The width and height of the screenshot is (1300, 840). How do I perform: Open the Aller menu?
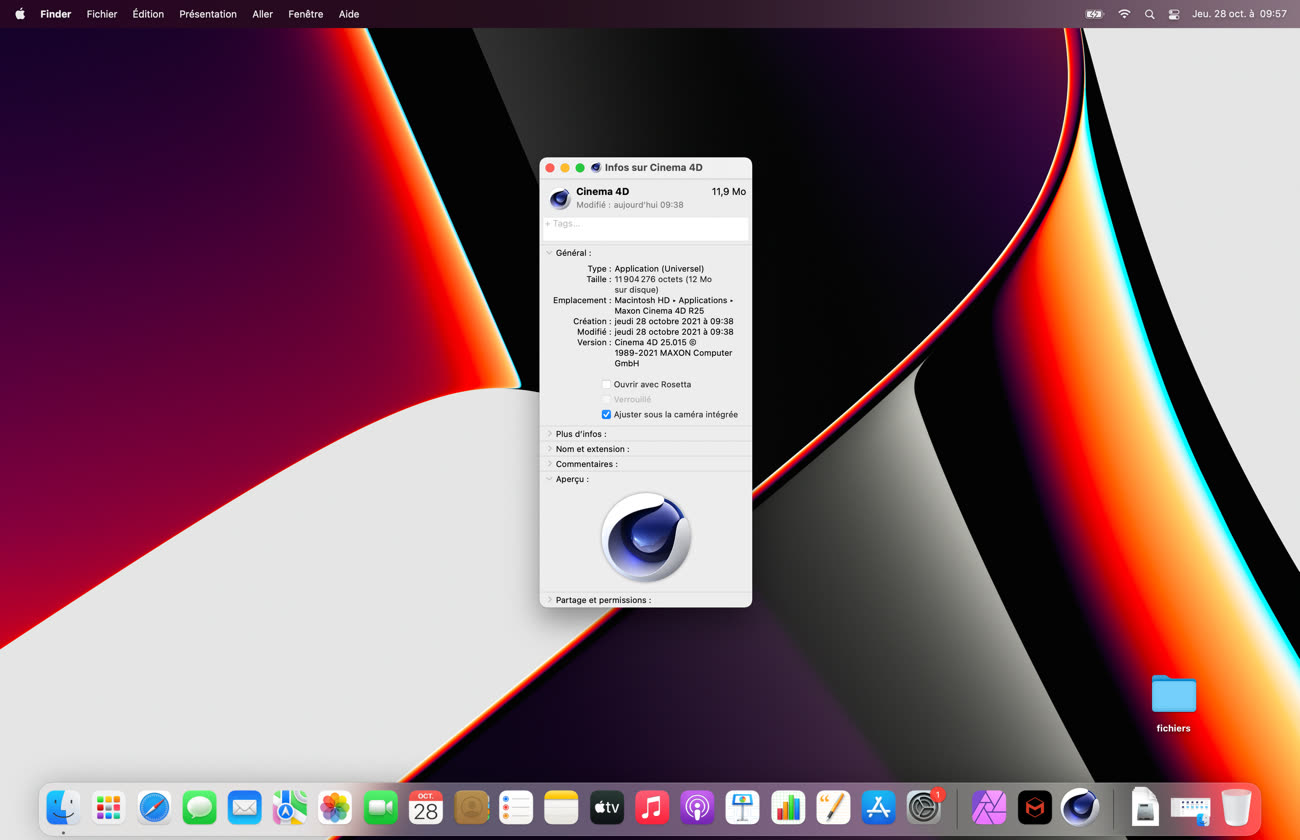tap(263, 14)
